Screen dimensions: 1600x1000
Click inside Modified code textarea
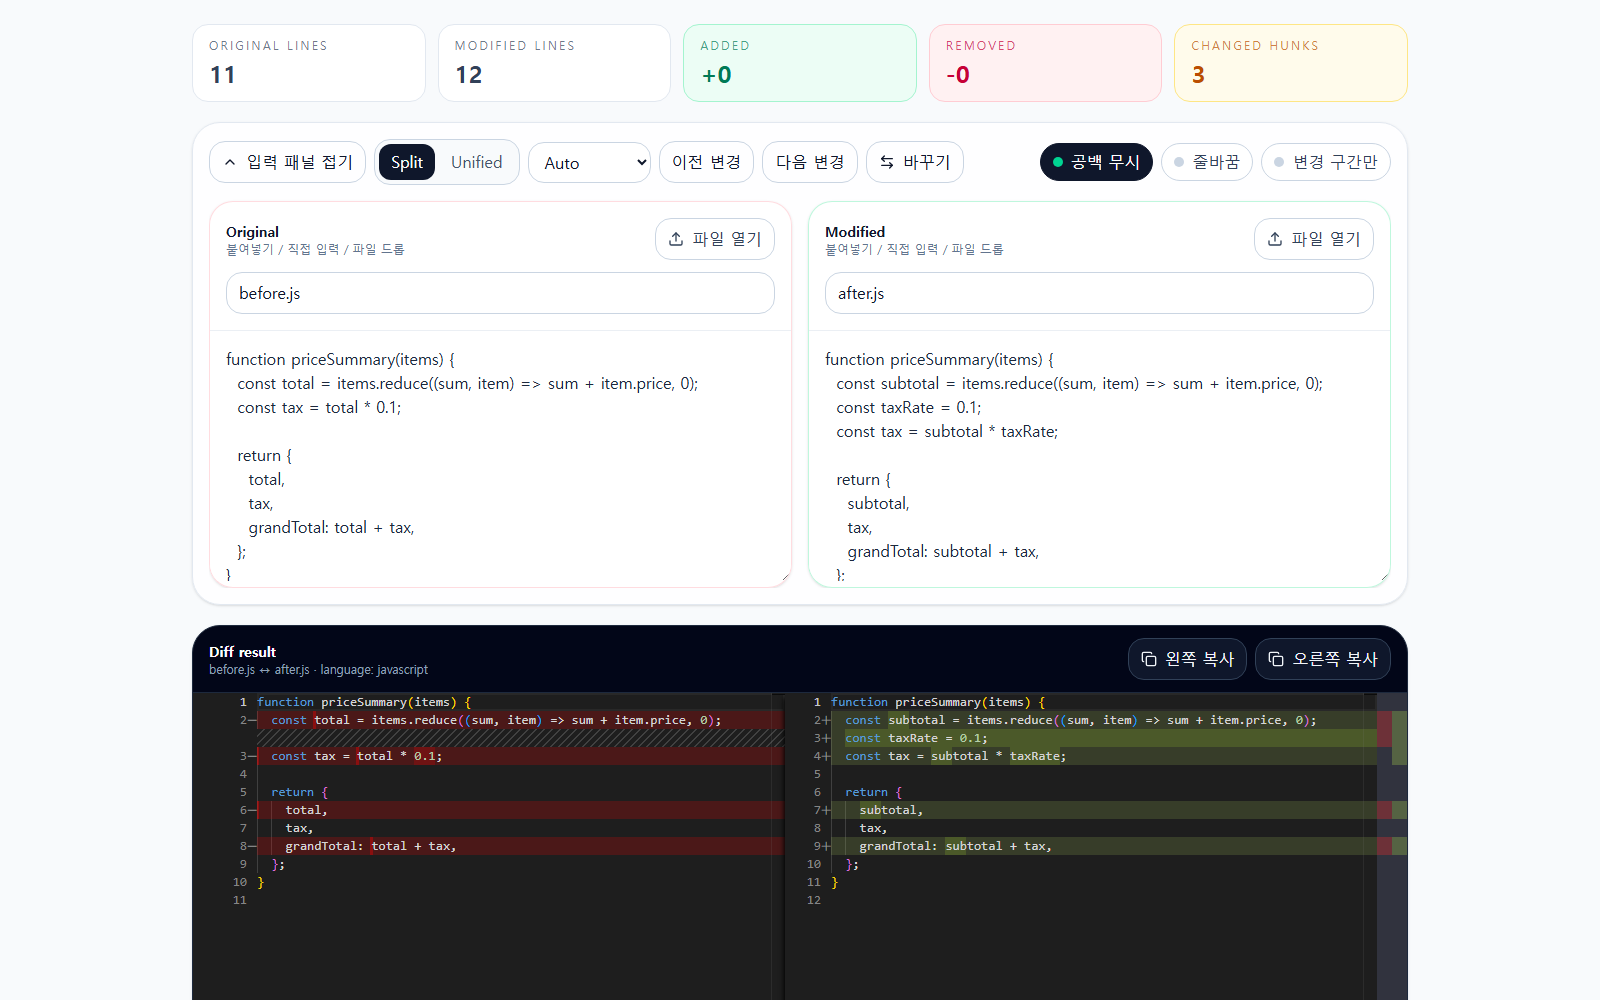pyautogui.click(x=1099, y=460)
